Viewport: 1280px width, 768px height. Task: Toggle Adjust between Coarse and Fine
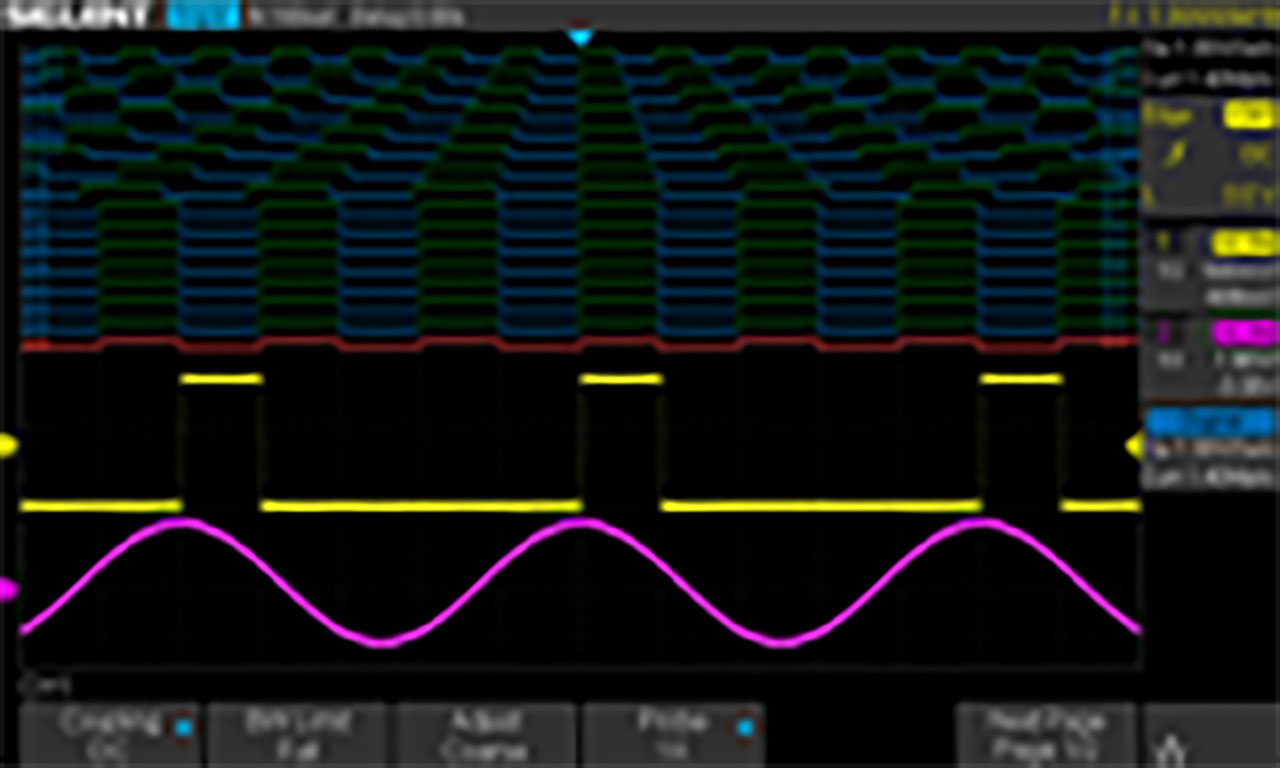tap(487, 737)
